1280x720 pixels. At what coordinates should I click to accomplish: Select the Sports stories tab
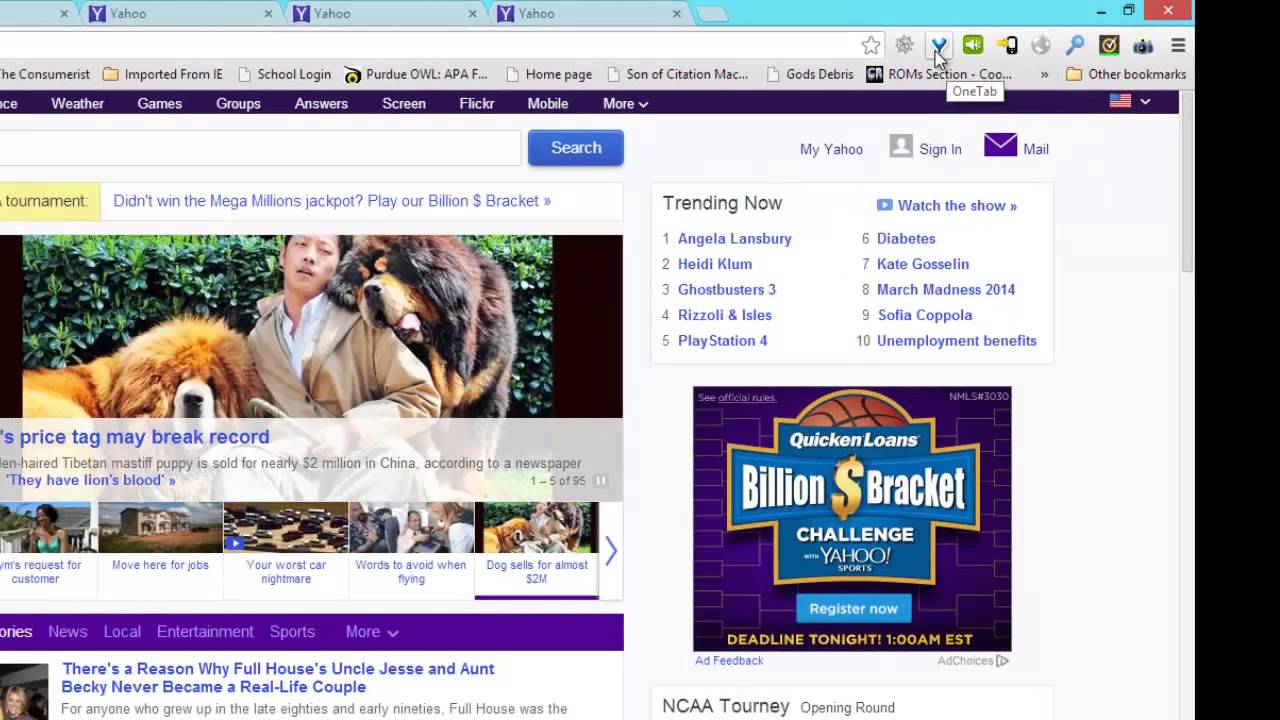click(292, 632)
